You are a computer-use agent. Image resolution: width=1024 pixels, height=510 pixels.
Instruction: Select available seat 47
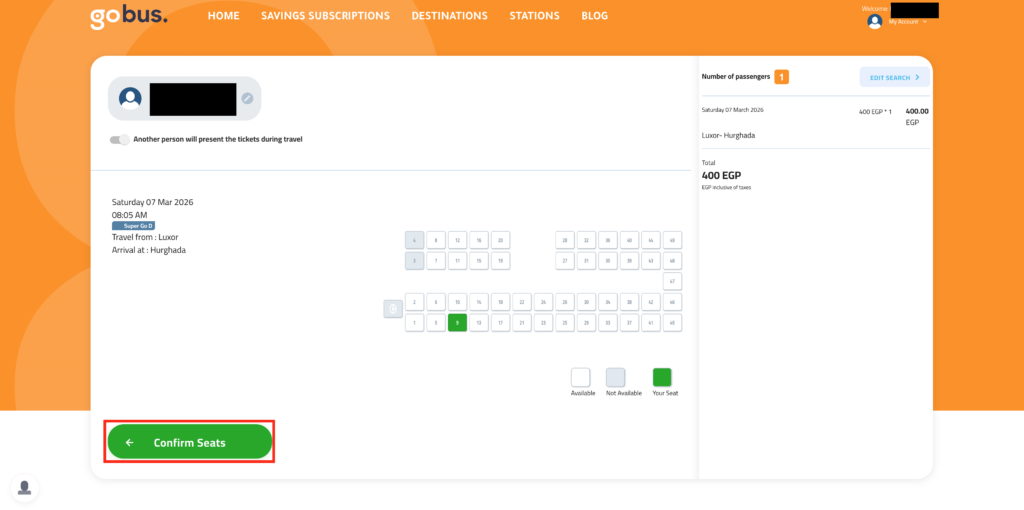click(673, 281)
